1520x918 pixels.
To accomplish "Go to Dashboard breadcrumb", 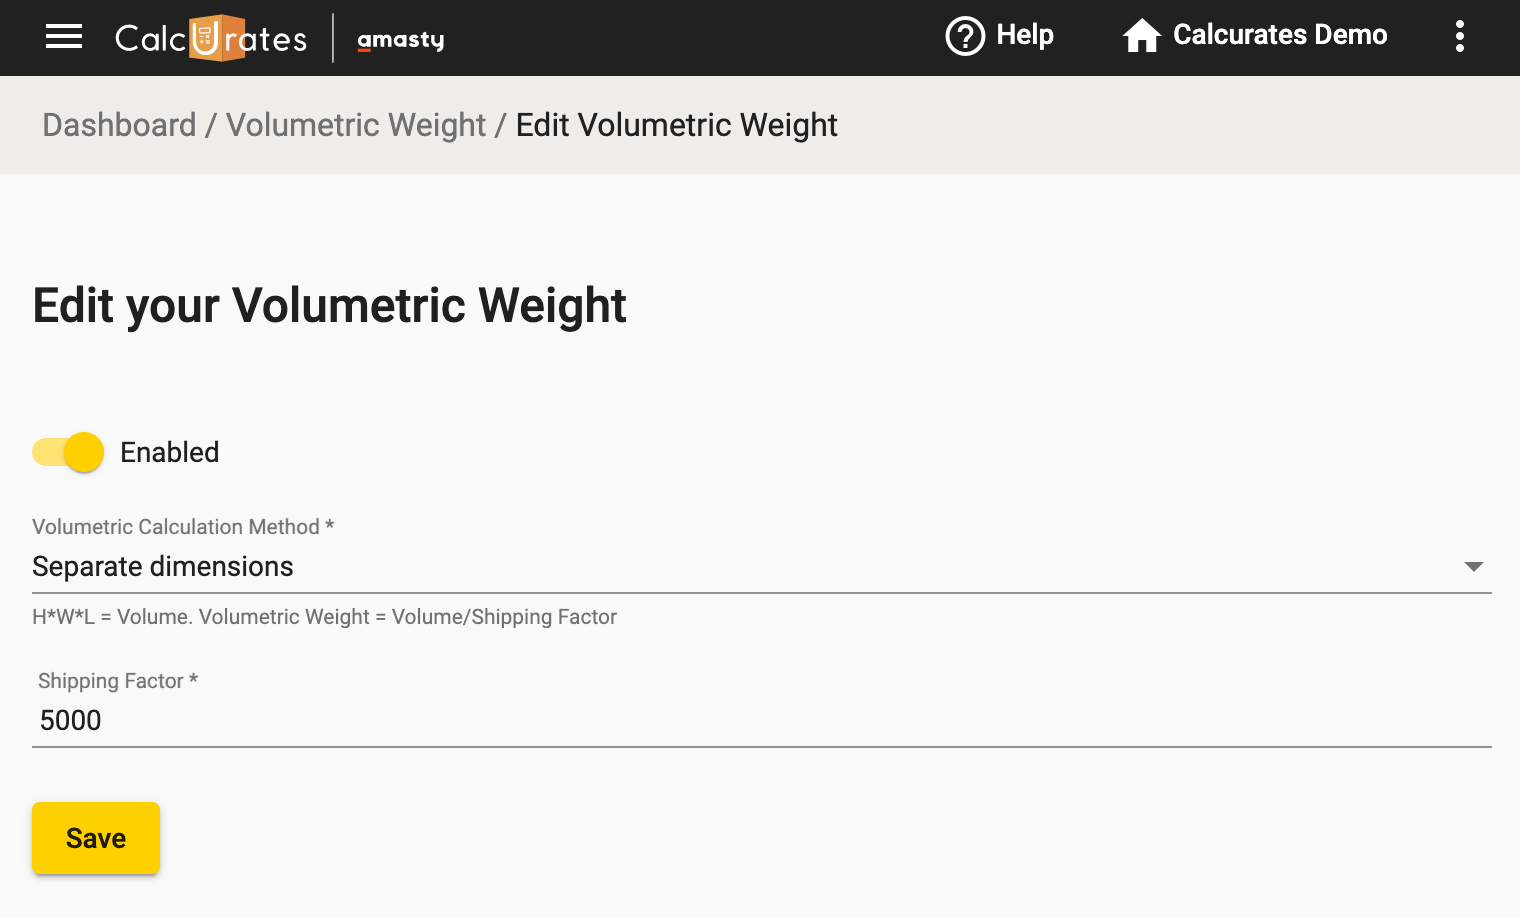I will [119, 125].
